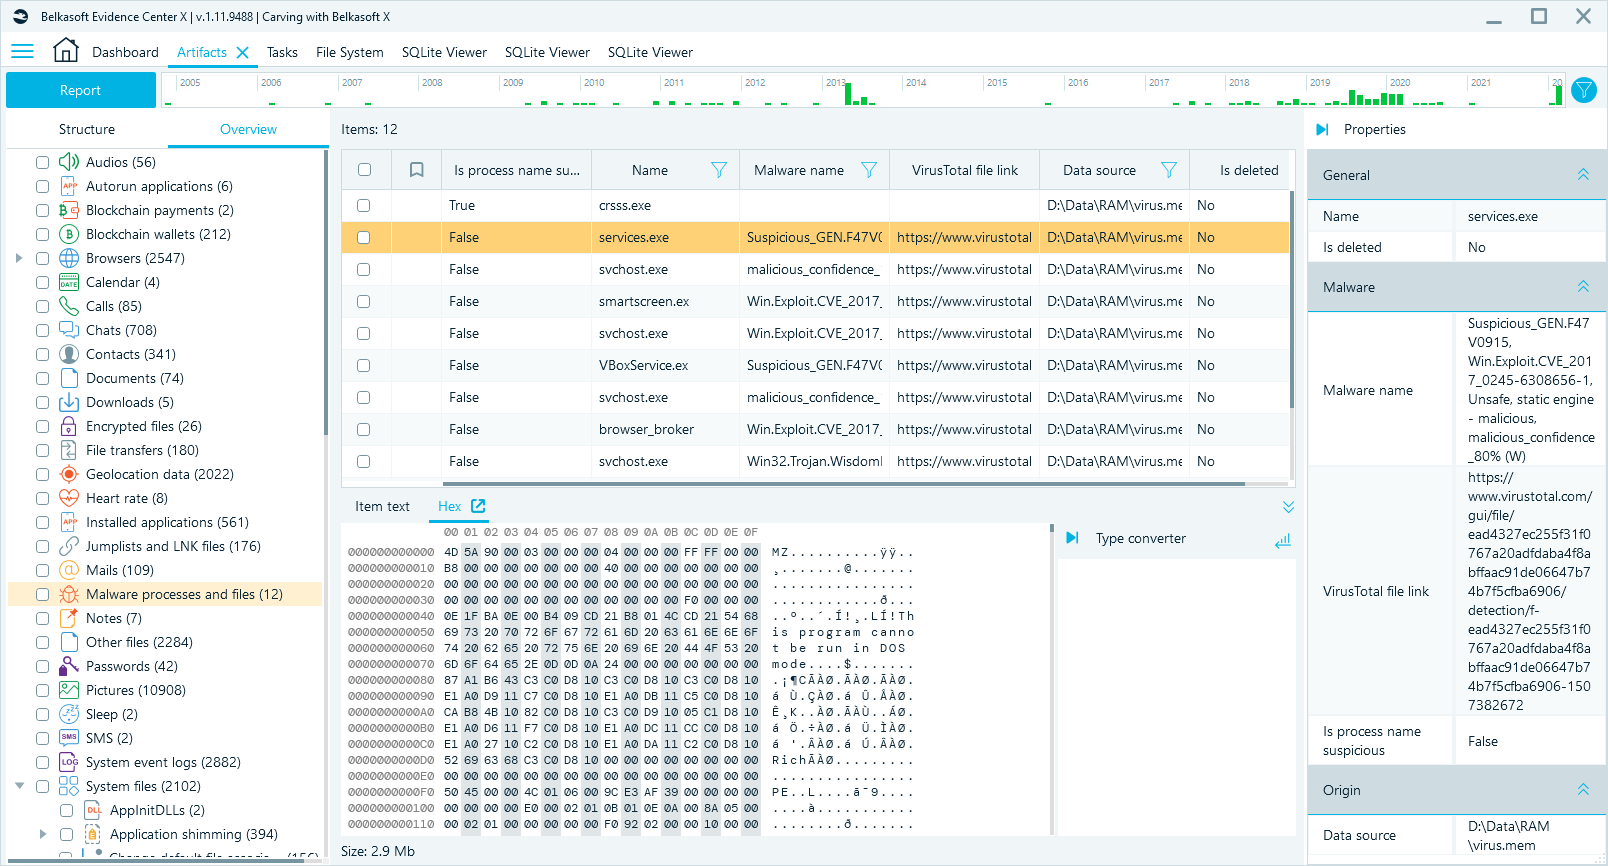Select the AppInitDLLs (2) tree item
The image size is (1608, 866).
157,810
